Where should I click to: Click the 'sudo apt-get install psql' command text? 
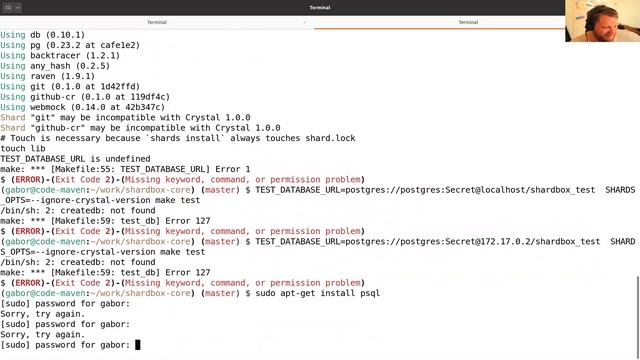coord(318,293)
